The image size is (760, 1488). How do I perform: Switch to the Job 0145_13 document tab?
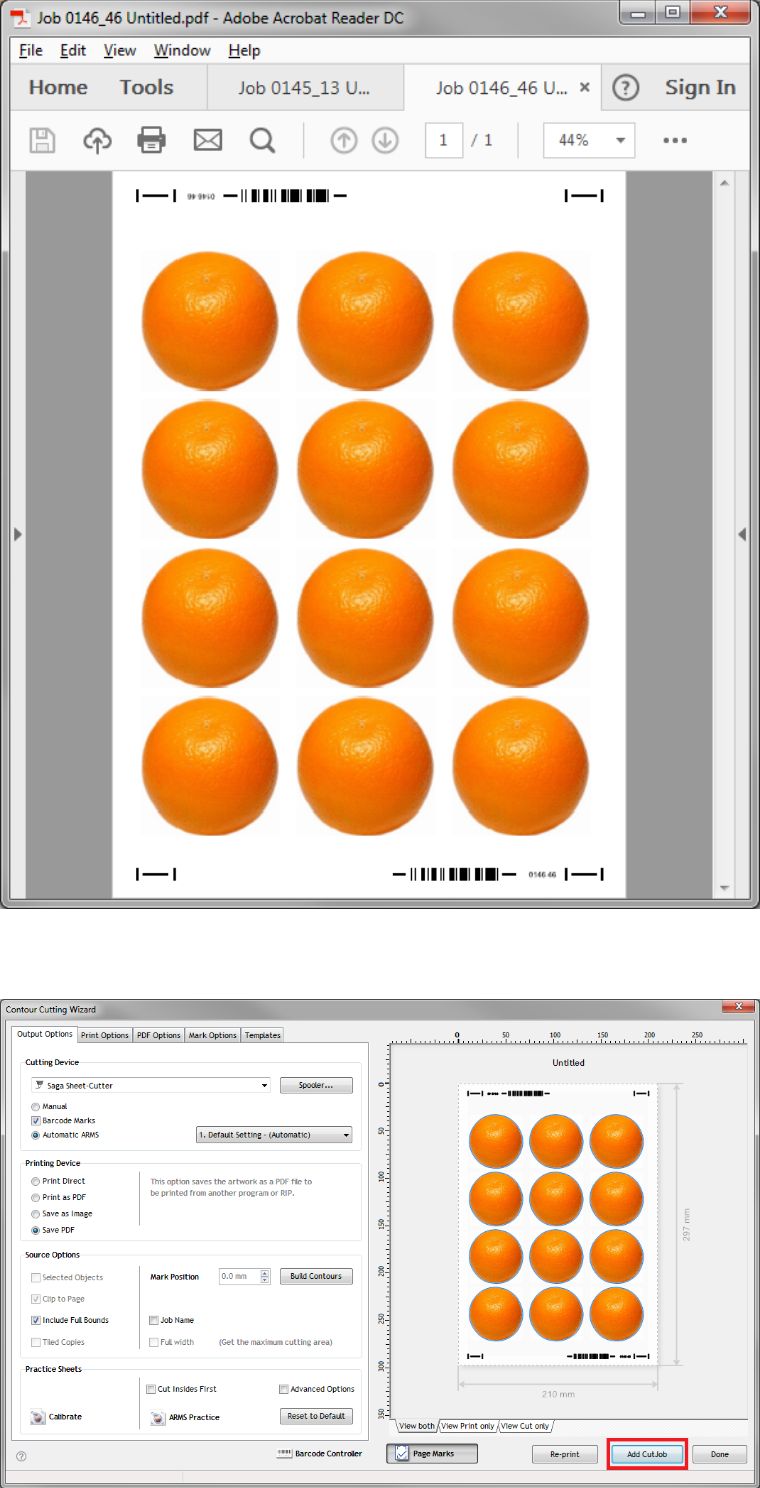click(305, 88)
